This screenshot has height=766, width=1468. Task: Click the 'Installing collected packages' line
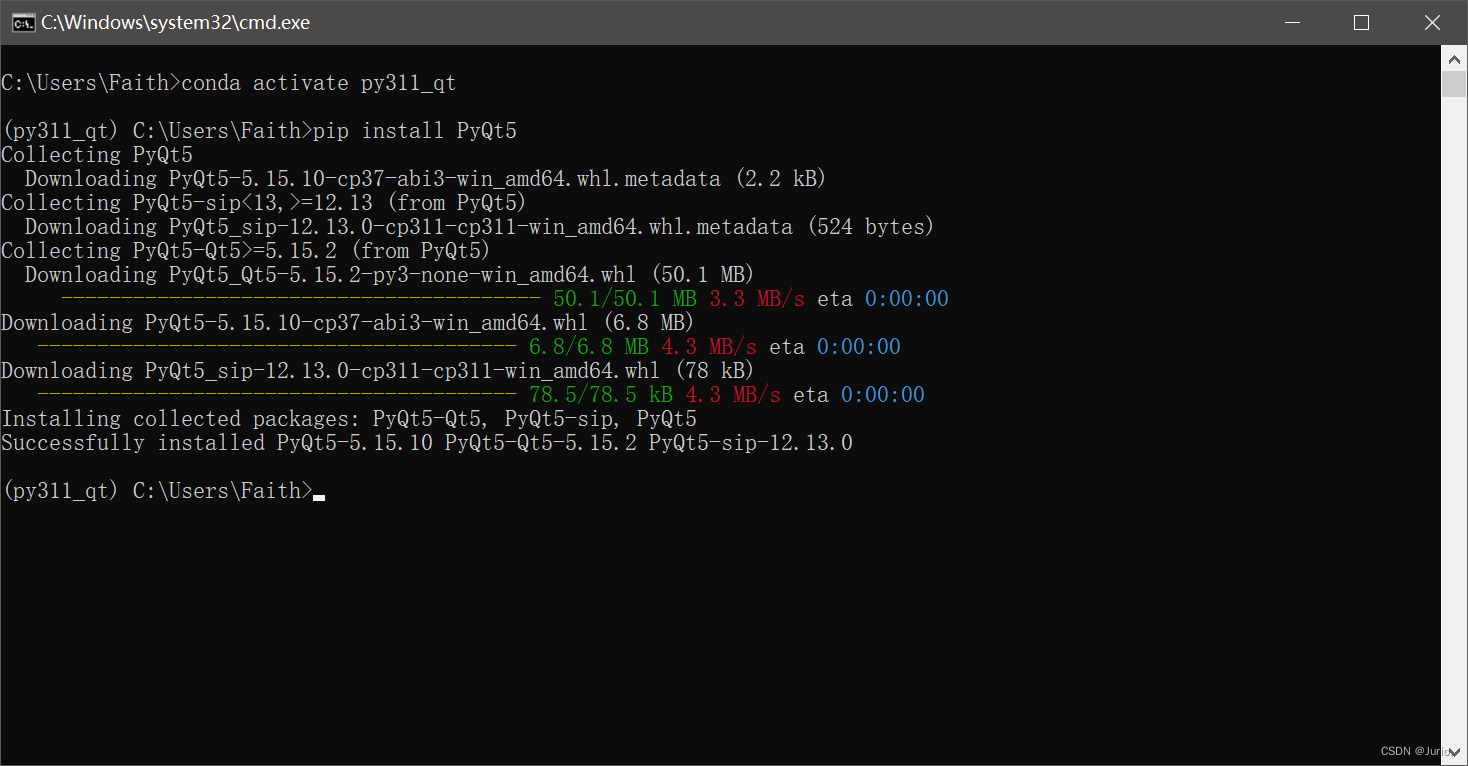pyautogui.click(x=349, y=419)
